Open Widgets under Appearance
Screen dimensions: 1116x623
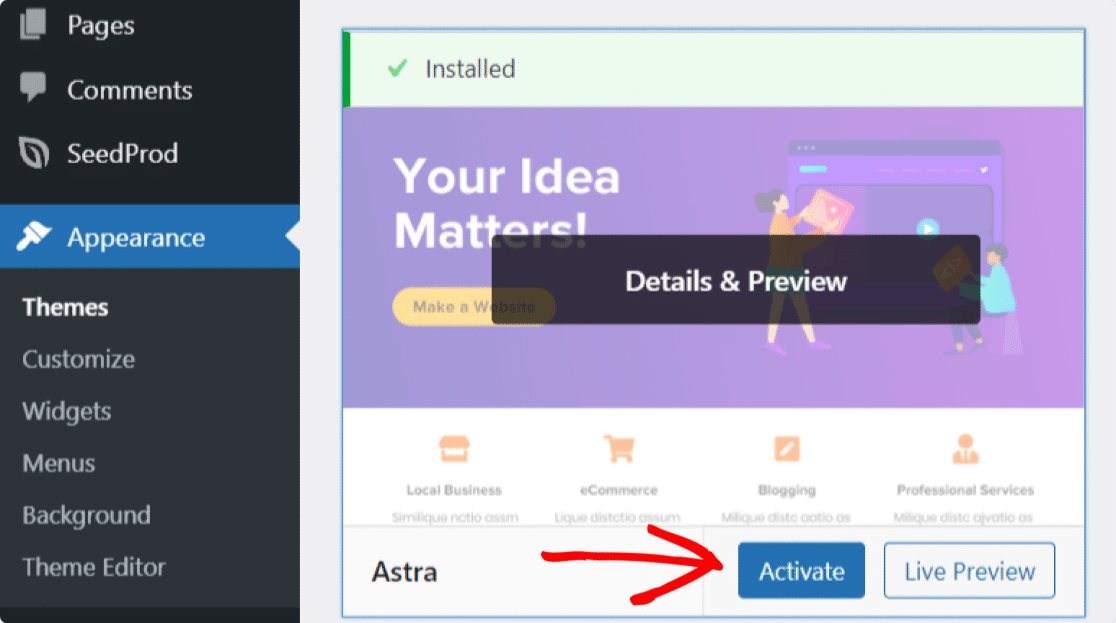point(67,411)
